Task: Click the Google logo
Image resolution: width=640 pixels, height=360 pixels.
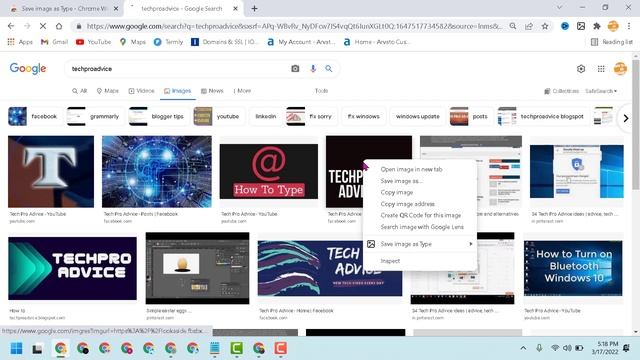Action: pos(28,69)
